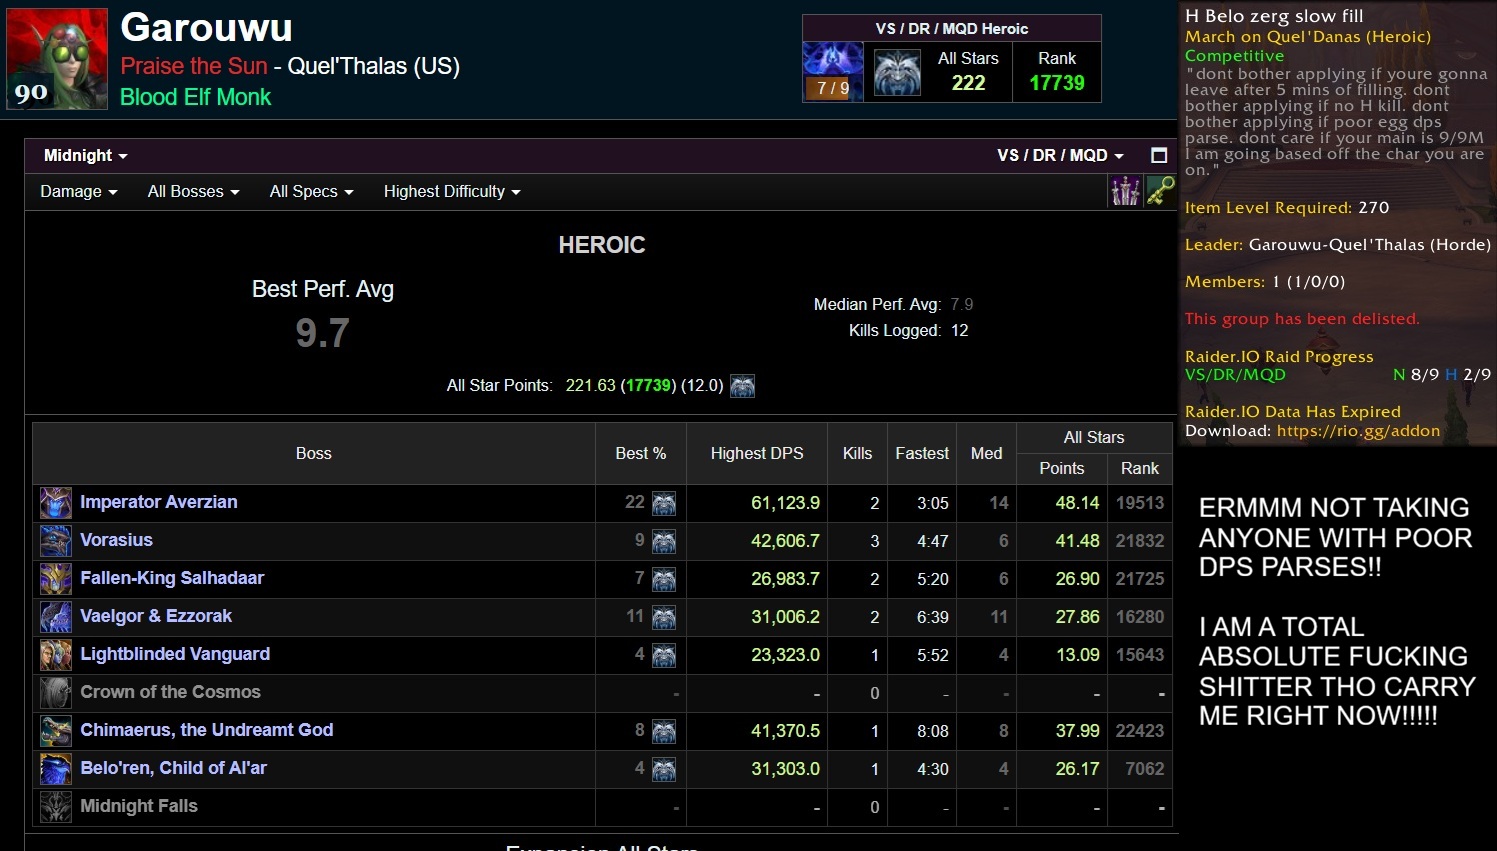Open the VS / DR / MQD zone dropdown
1497x851 pixels.
(x=1060, y=156)
